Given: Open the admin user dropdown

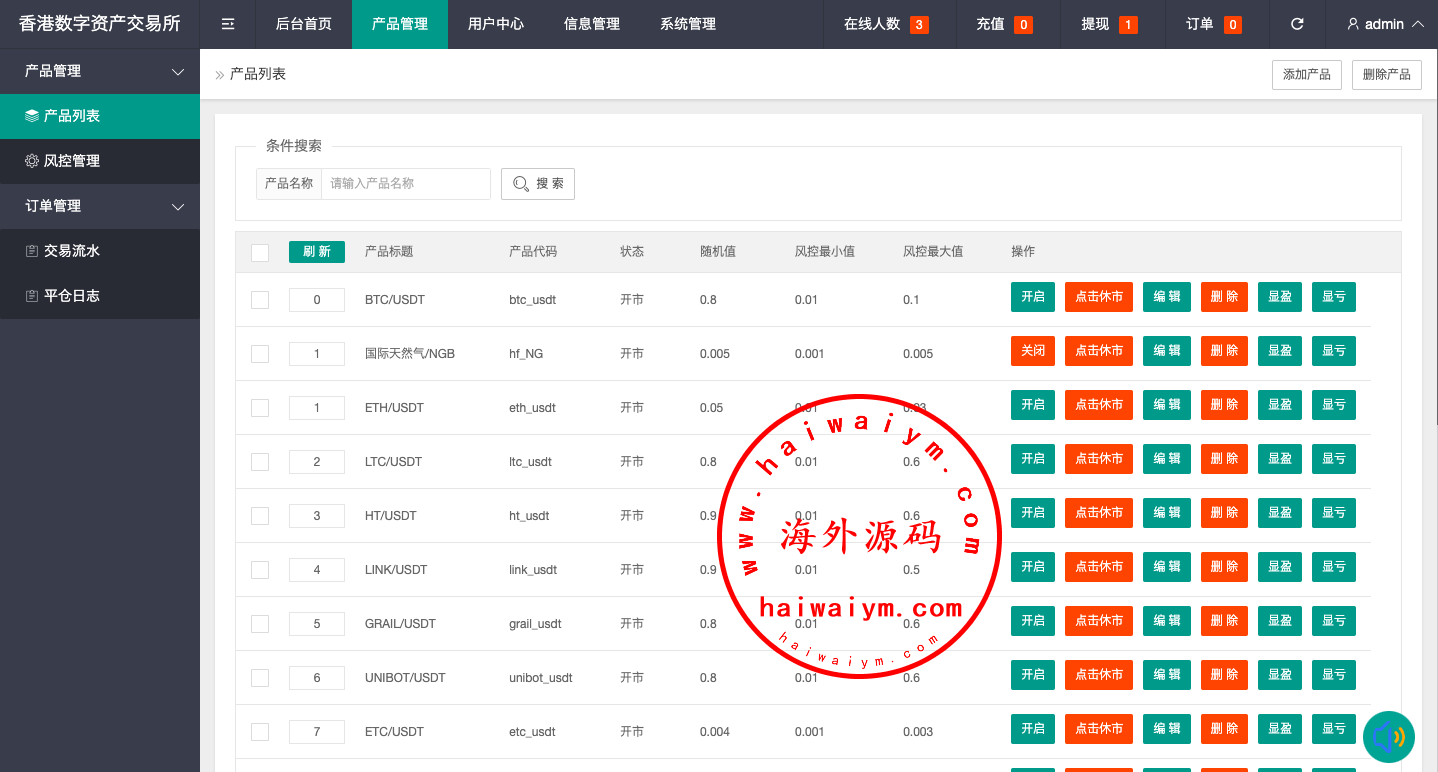Looking at the screenshot, I should [1385, 24].
